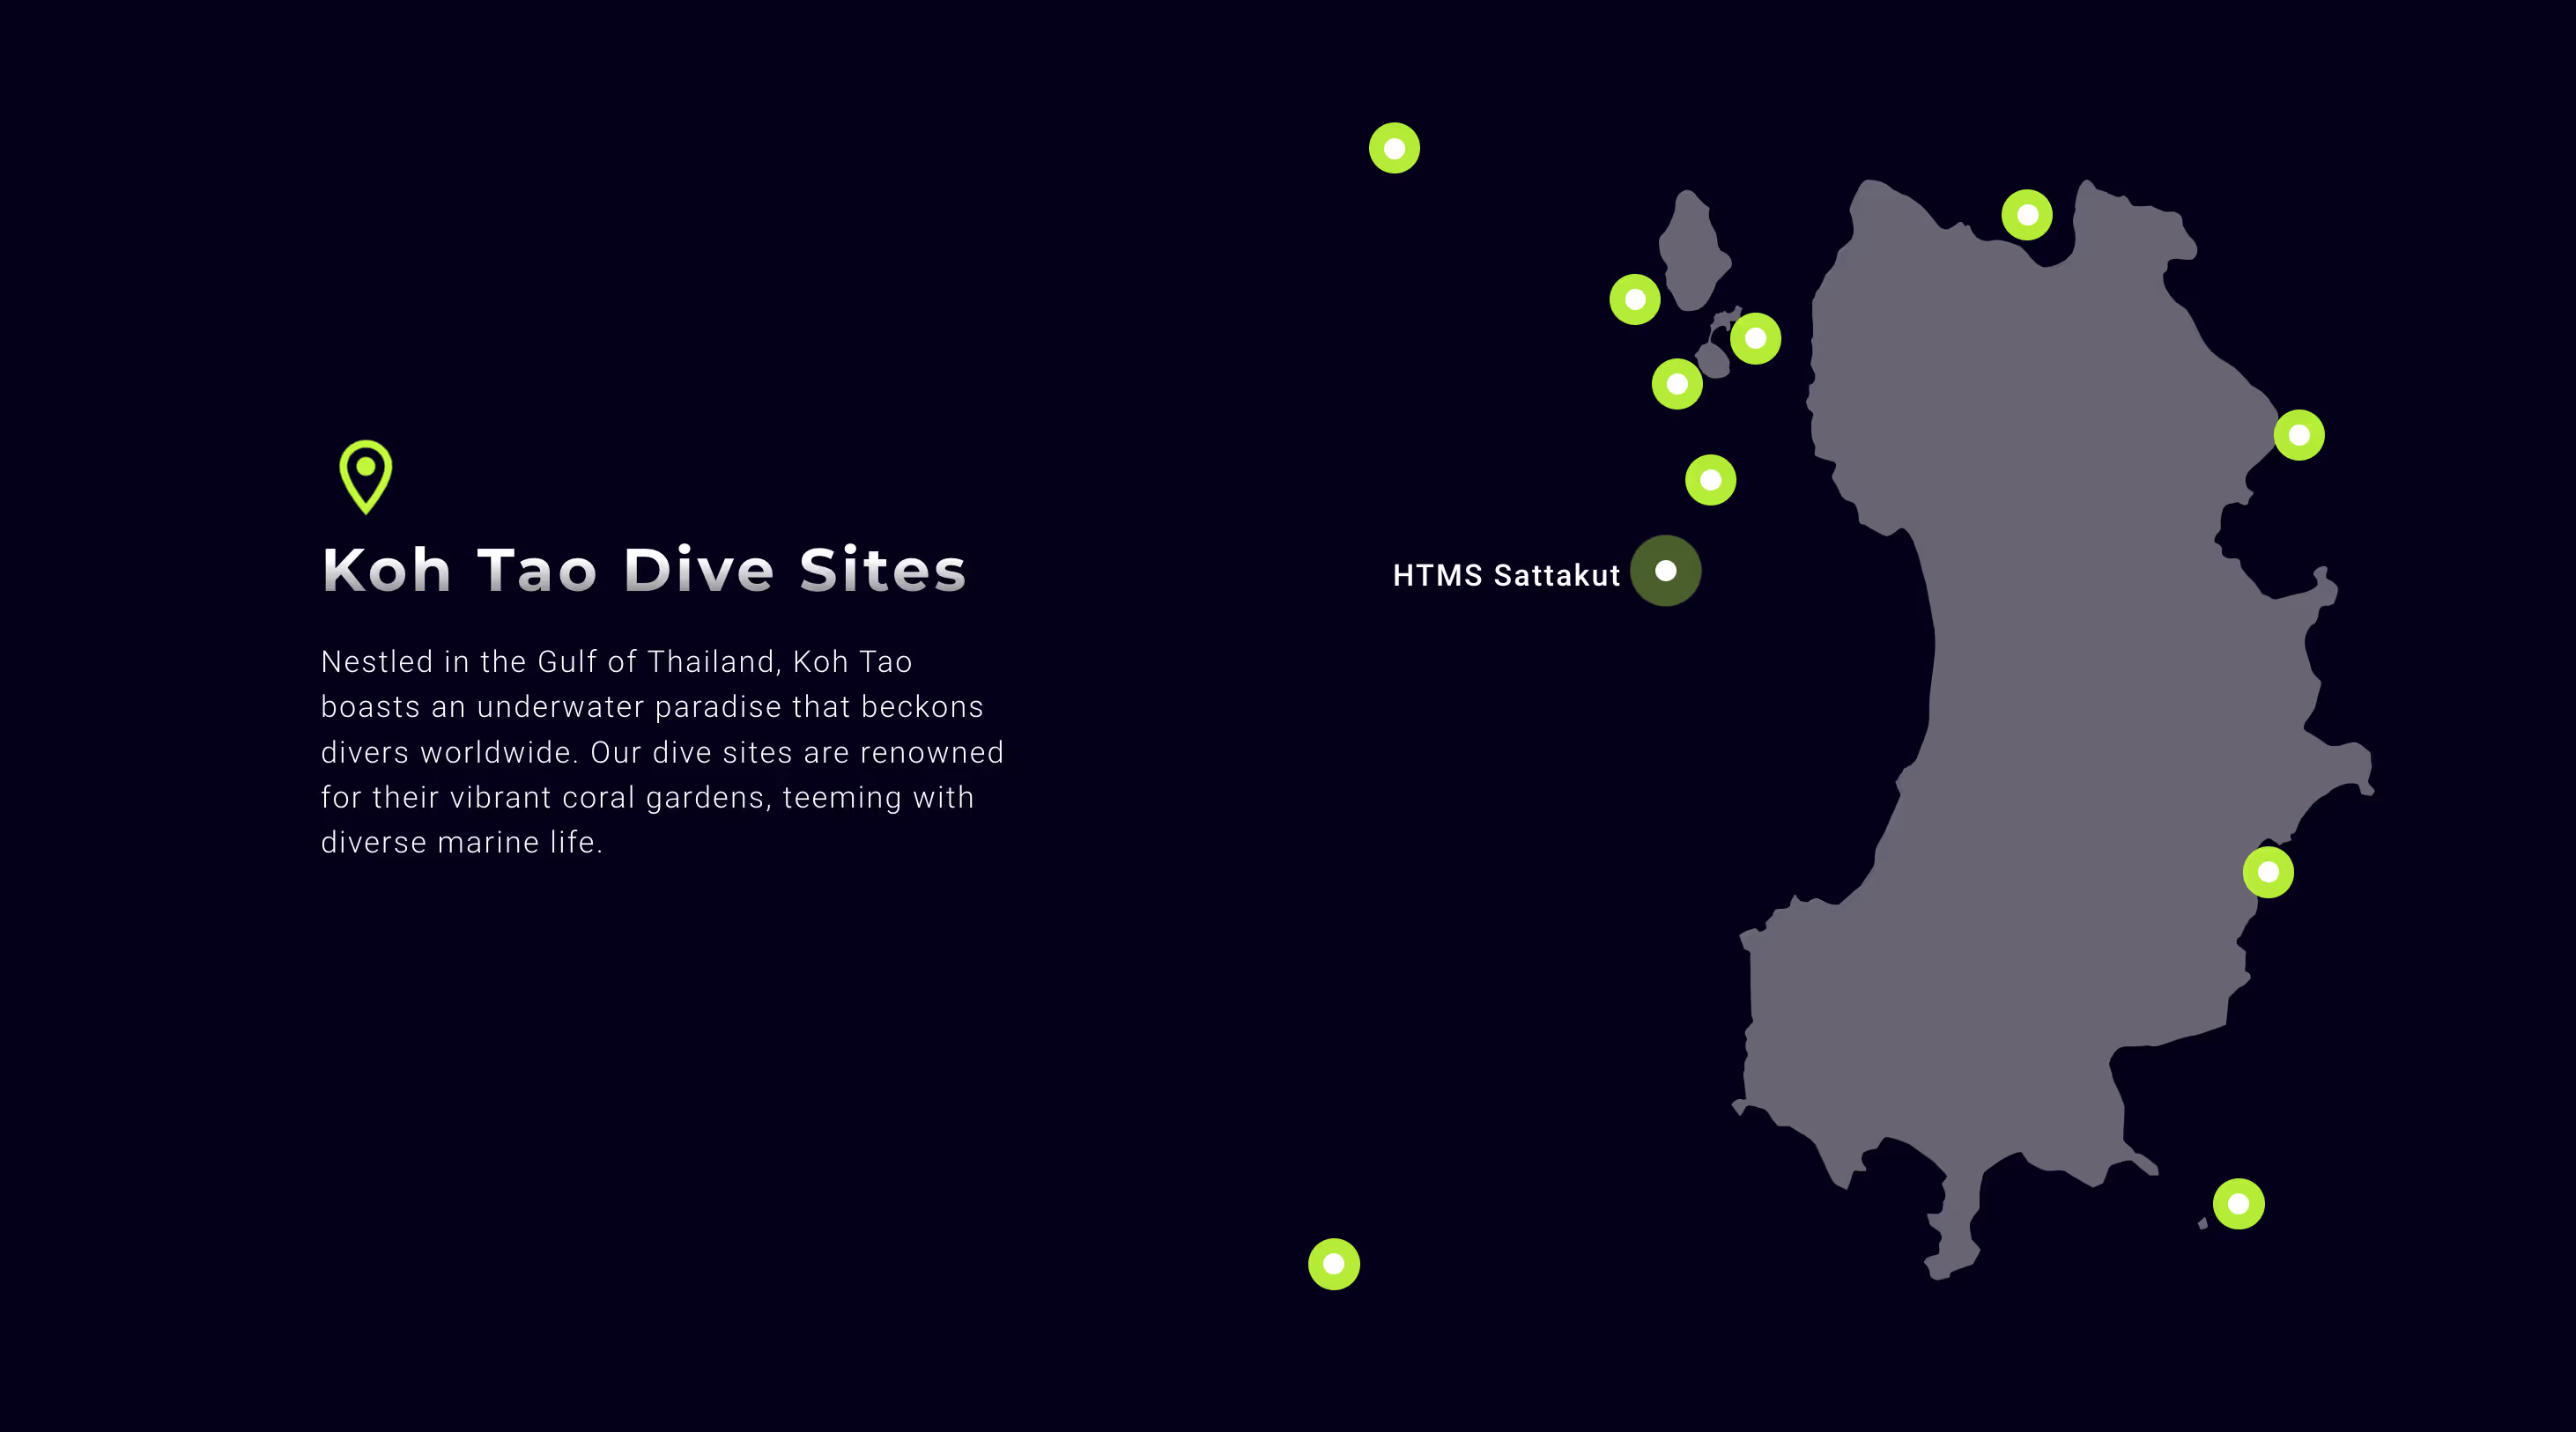
Task: Click the dive marker between the small islet and main island
Action: 1755,338
